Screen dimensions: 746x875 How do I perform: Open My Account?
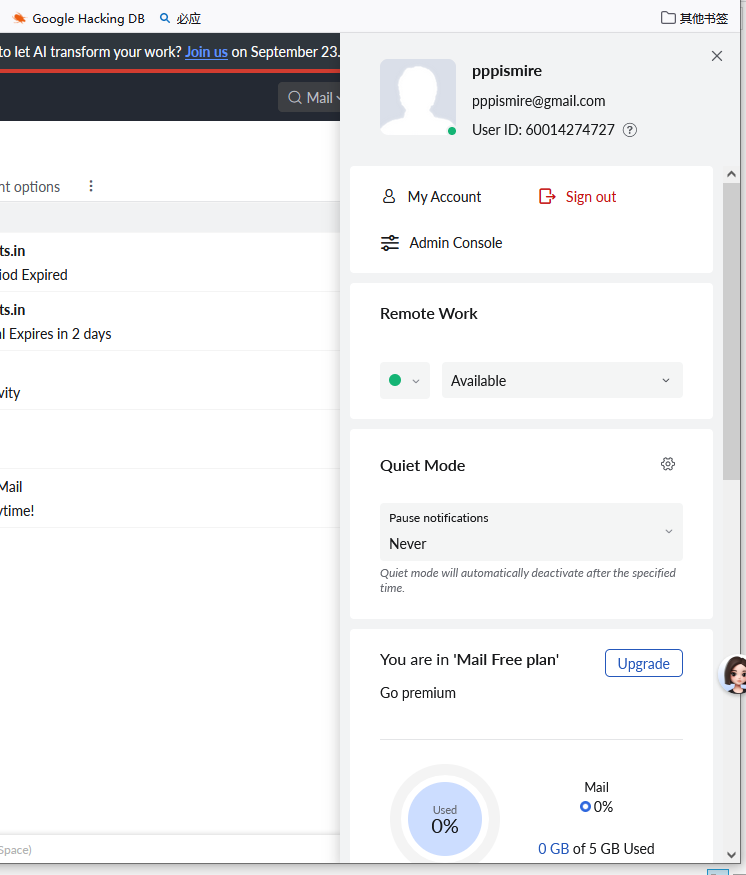click(444, 197)
